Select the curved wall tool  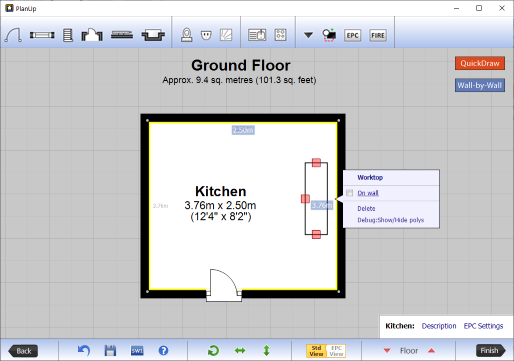13,35
